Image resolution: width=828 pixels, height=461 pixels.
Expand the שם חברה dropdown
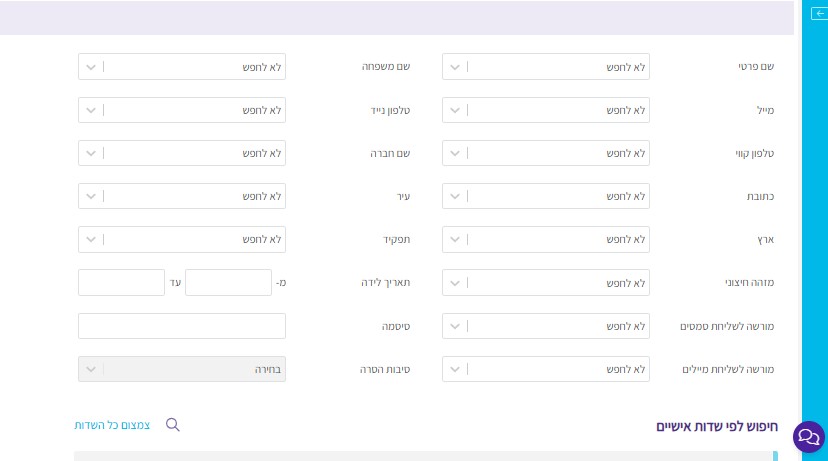(182, 153)
